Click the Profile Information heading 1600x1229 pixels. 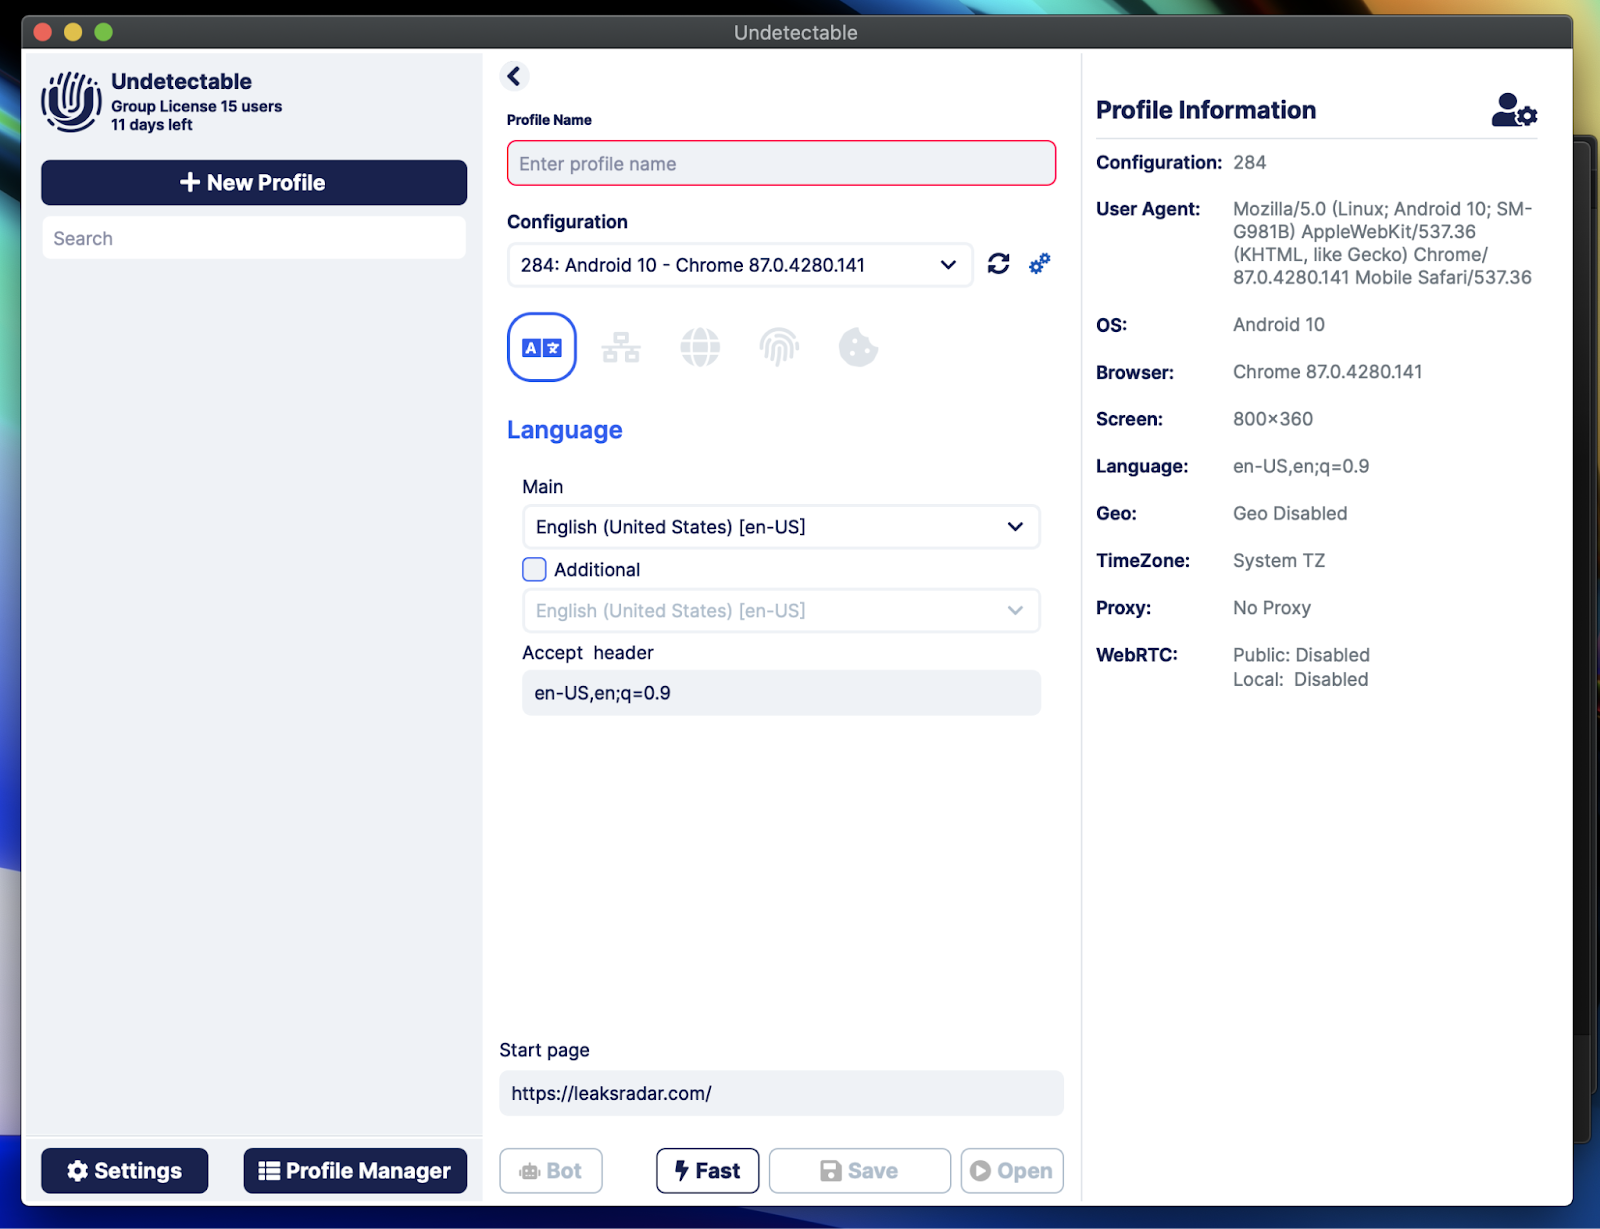[1206, 110]
